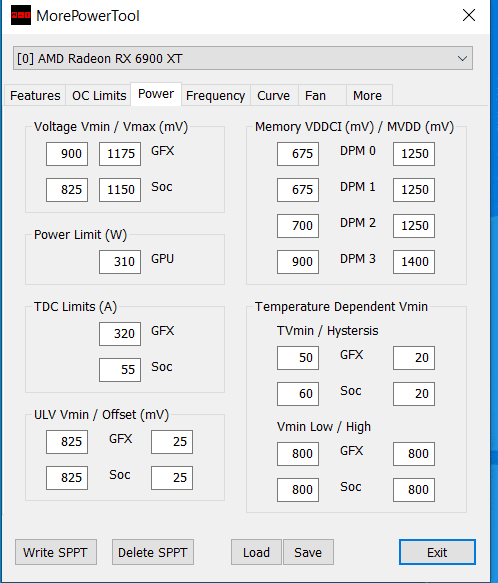Click the "Vmin Low / High" label

pos(324,426)
